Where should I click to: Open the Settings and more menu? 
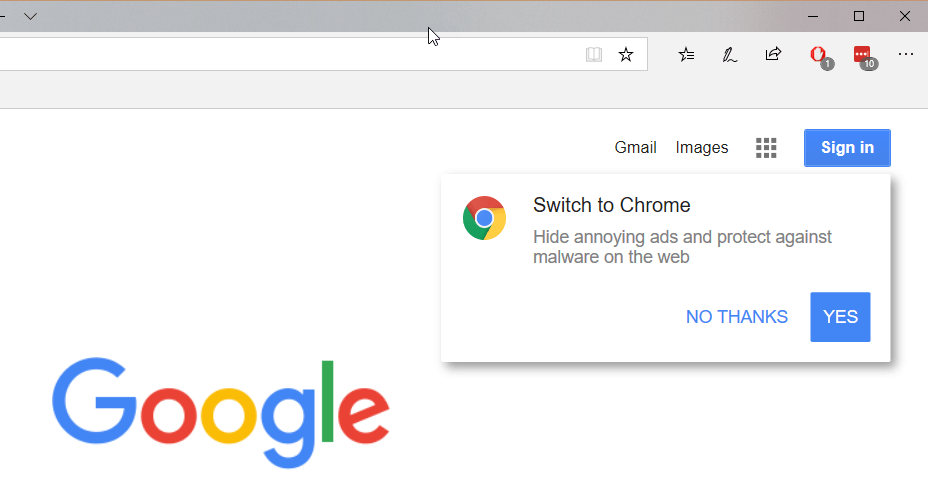pos(906,55)
